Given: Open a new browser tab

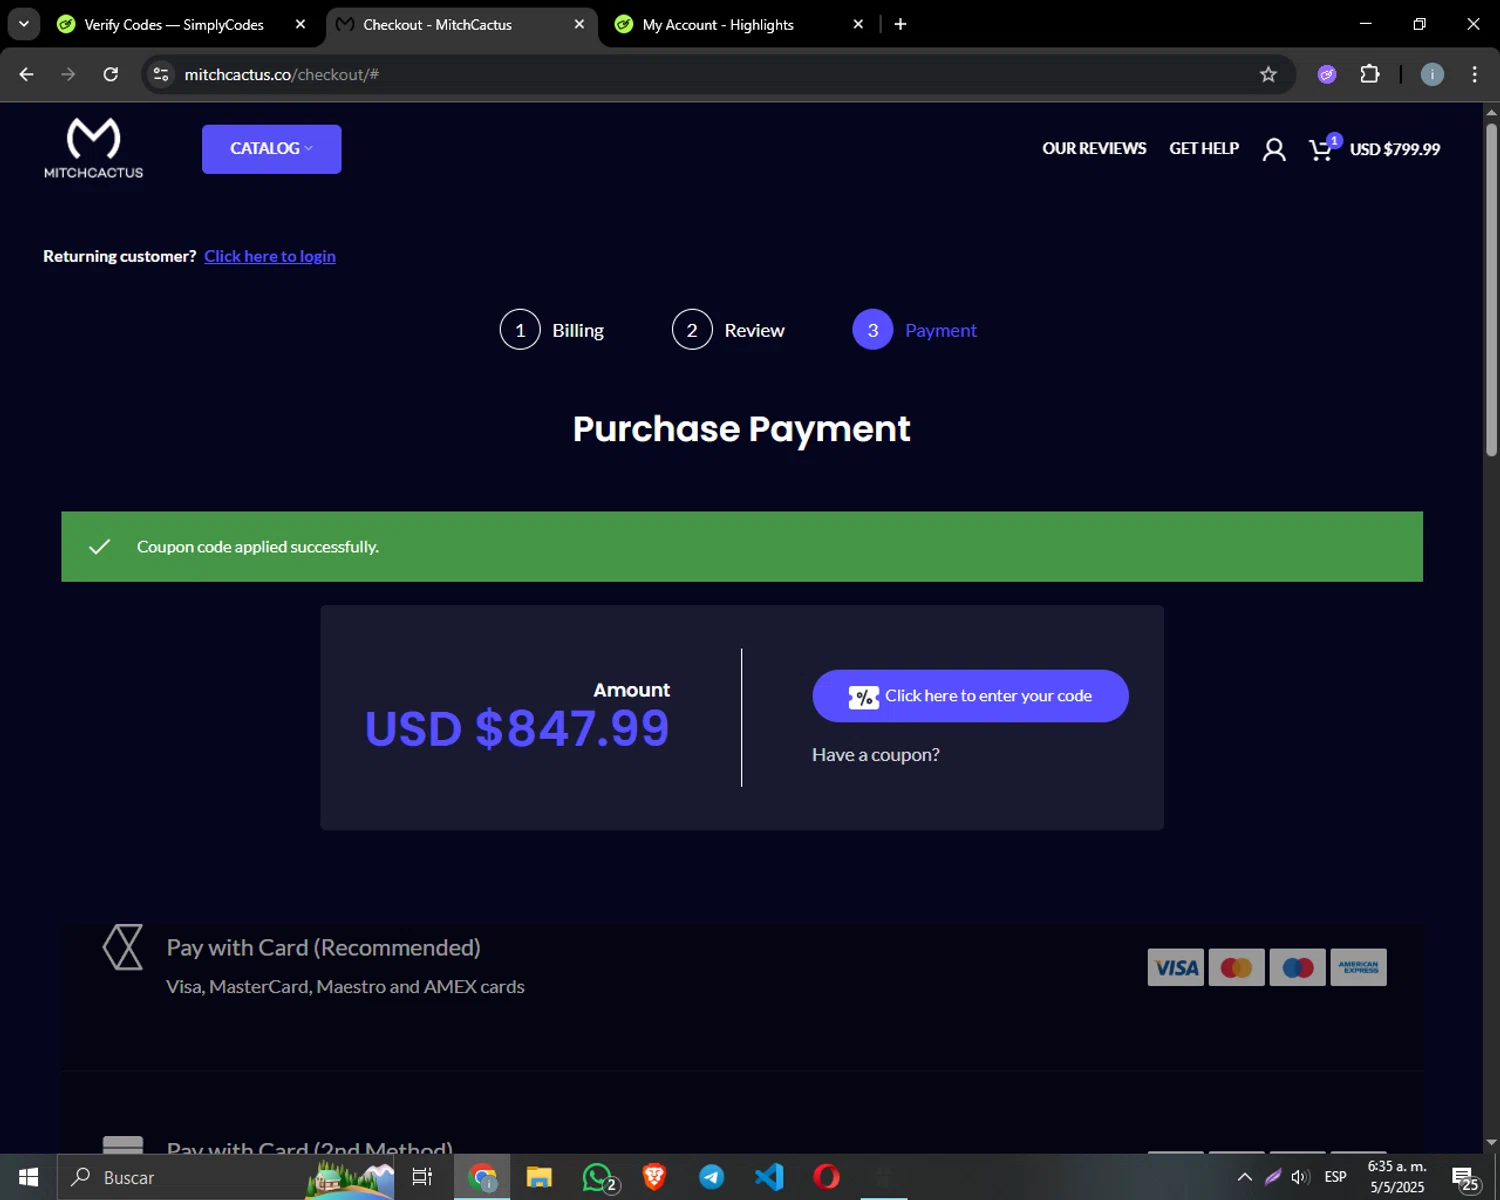Looking at the screenshot, I should [x=900, y=24].
